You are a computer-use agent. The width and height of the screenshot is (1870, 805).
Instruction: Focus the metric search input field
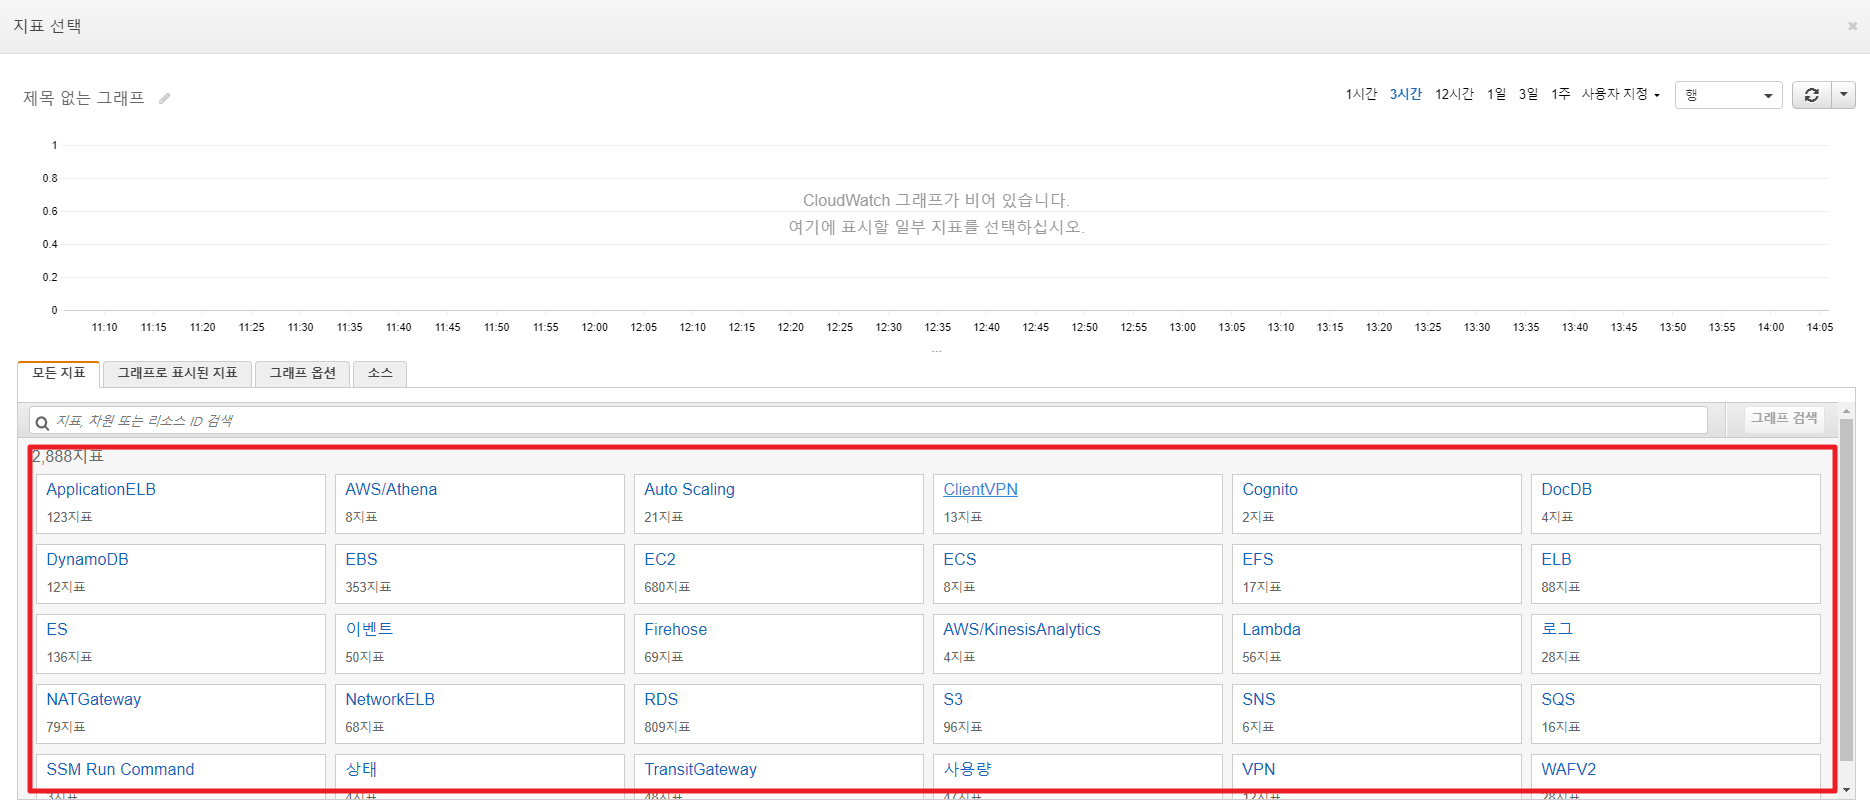click(868, 420)
